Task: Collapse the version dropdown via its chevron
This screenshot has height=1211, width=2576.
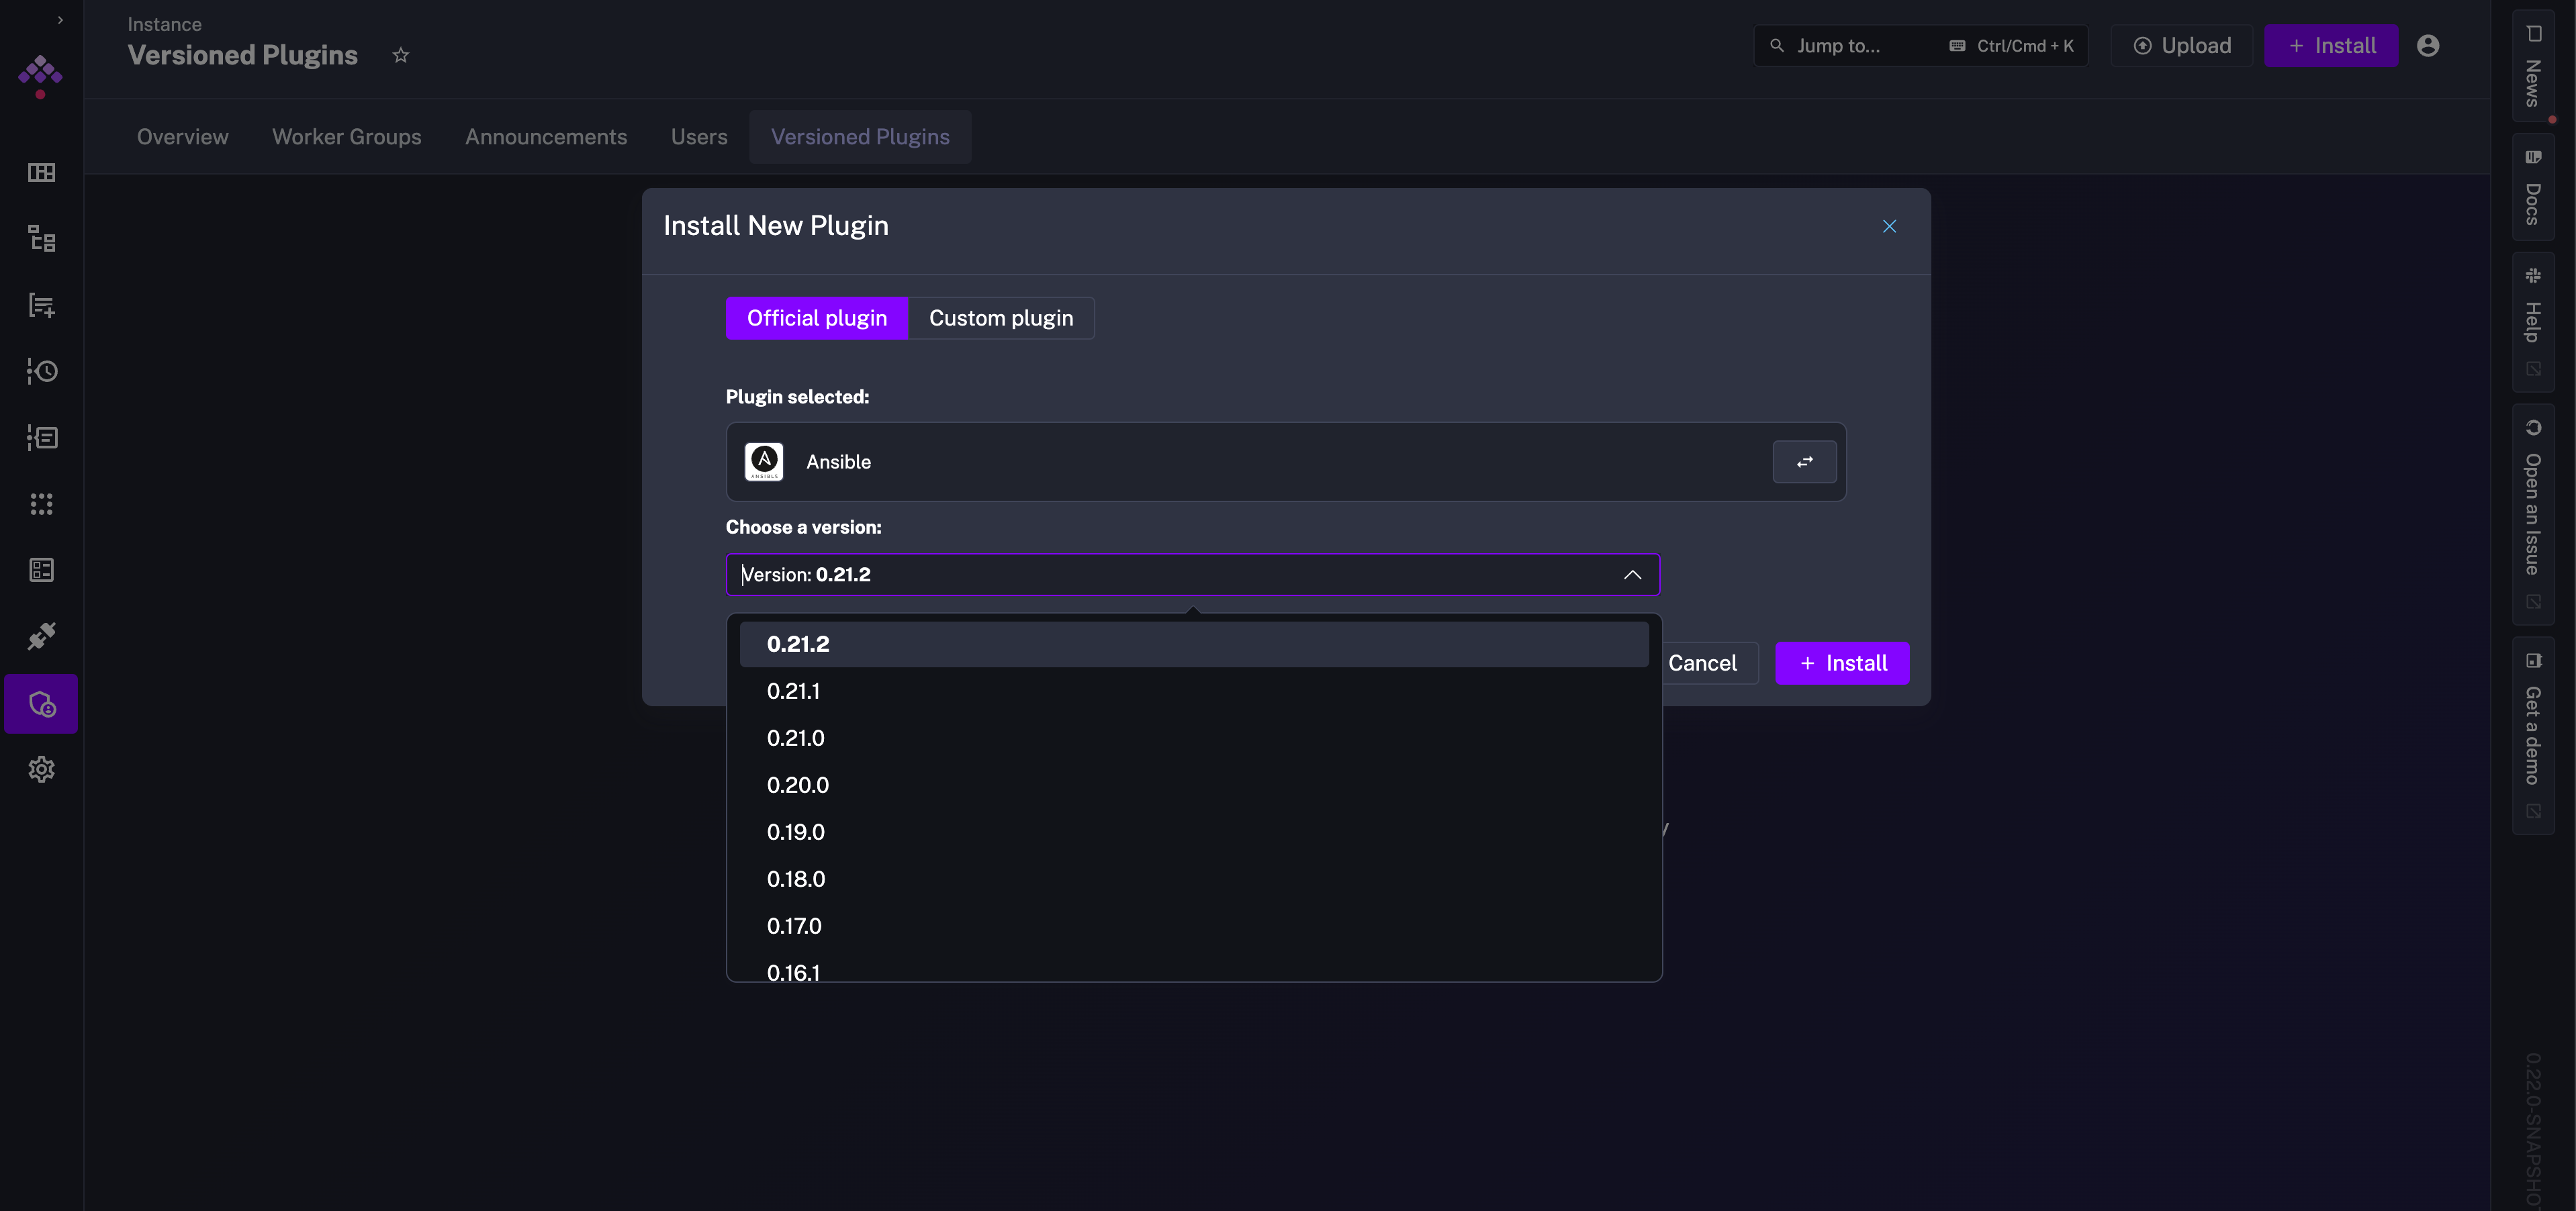Action: click(1632, 575)
